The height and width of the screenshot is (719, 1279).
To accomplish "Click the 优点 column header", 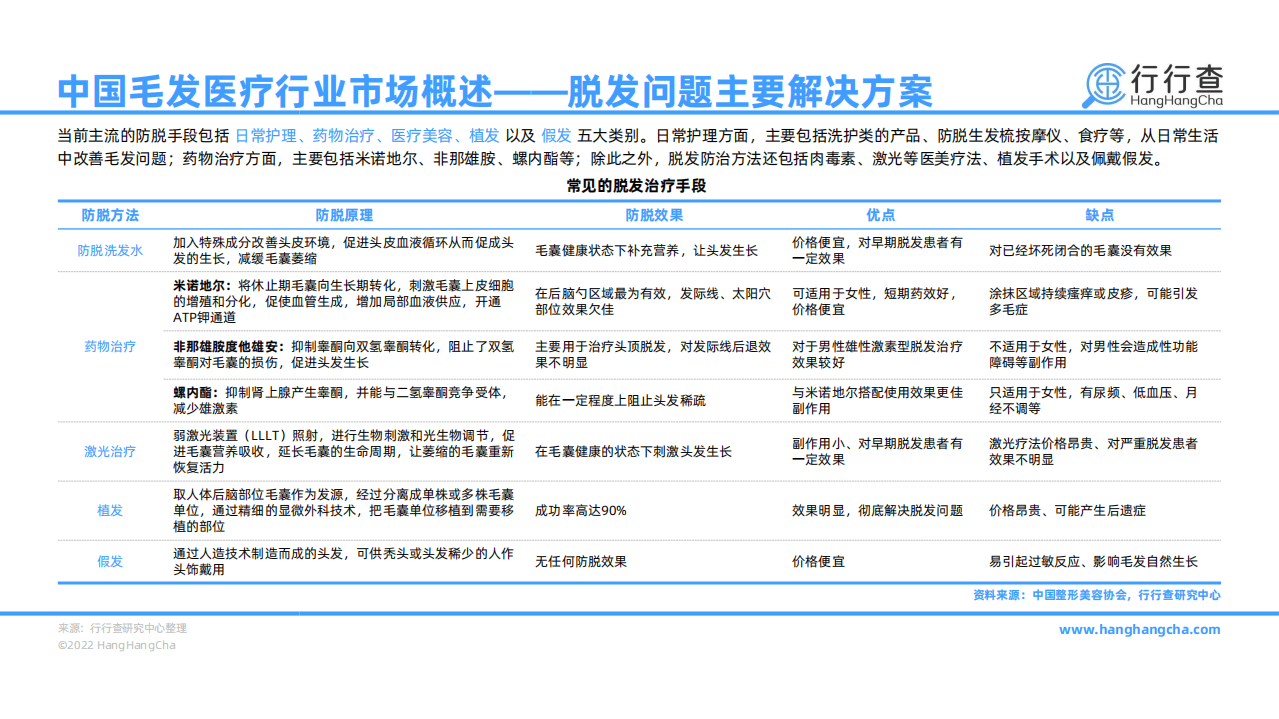I will pos(880,215).
